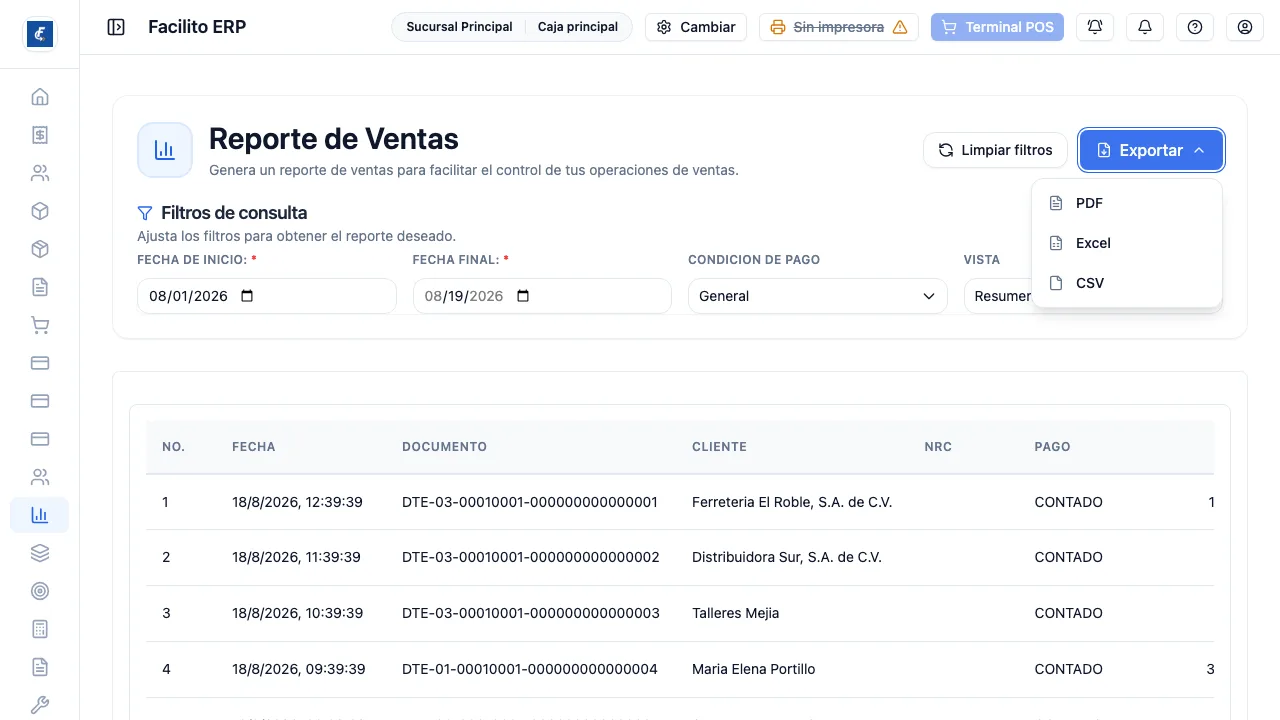Click the NRC column header
Screen dimensions: 1280x720
938,447
